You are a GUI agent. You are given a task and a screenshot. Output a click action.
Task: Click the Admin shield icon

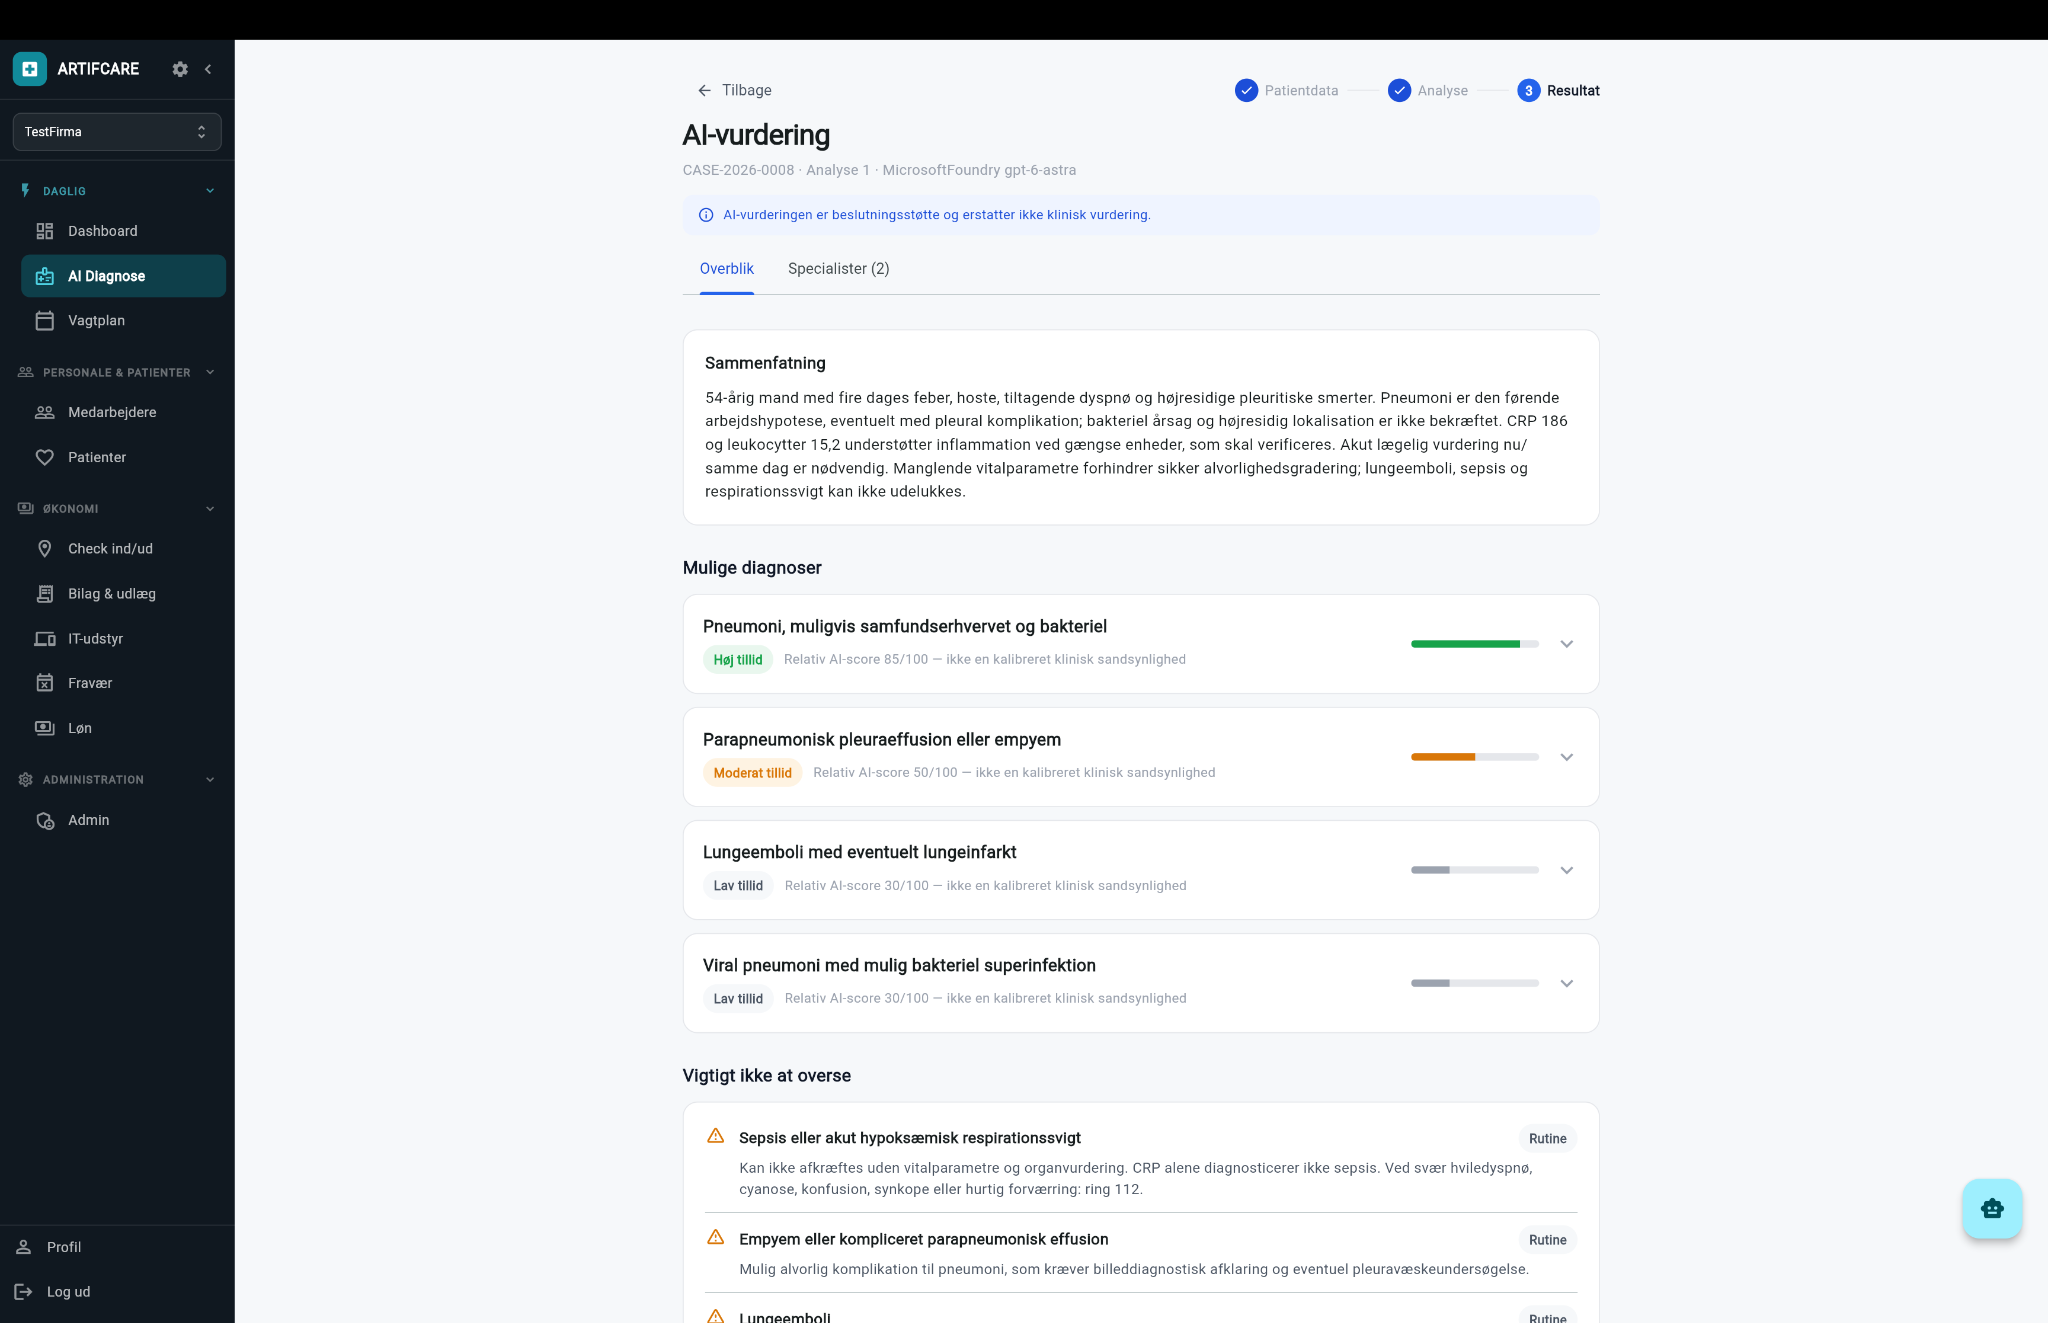click(x=45, y=820)
